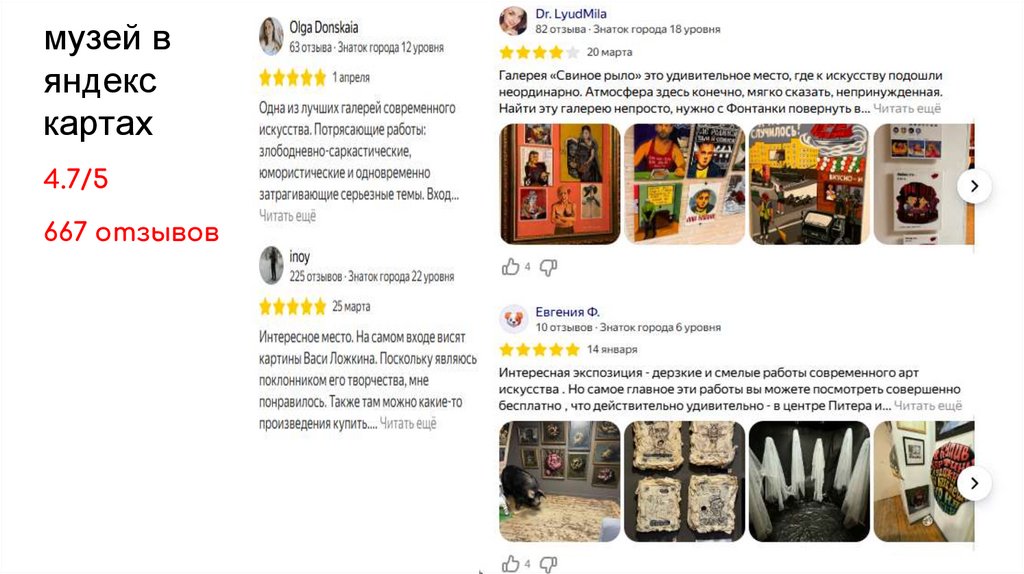
Task: Open Dr. LyudMila's profile avatar
Action: (x=513, y=21)
